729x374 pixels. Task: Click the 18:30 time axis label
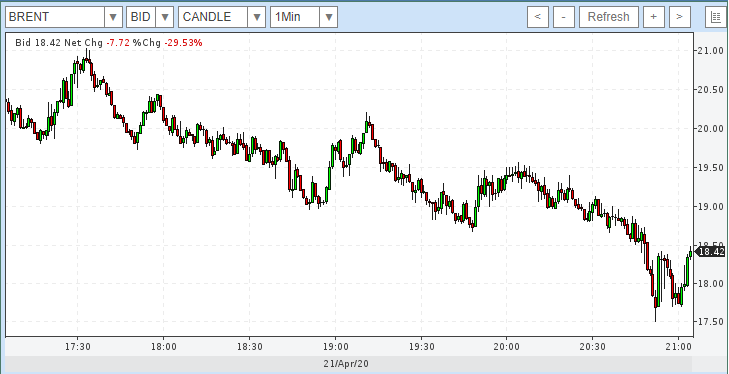coord(250,347)
